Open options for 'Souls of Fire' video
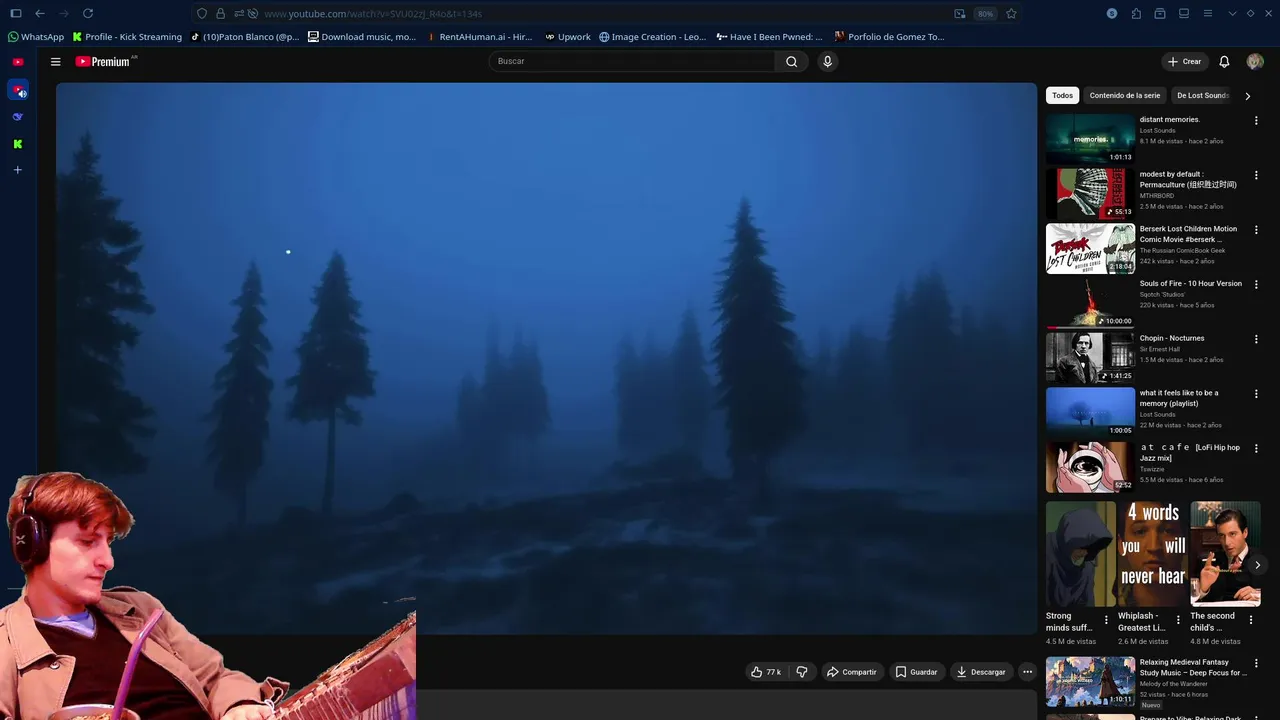The width and height of the screenshot is (1280, 720). pyautogui.click(x=1256, y=284)
